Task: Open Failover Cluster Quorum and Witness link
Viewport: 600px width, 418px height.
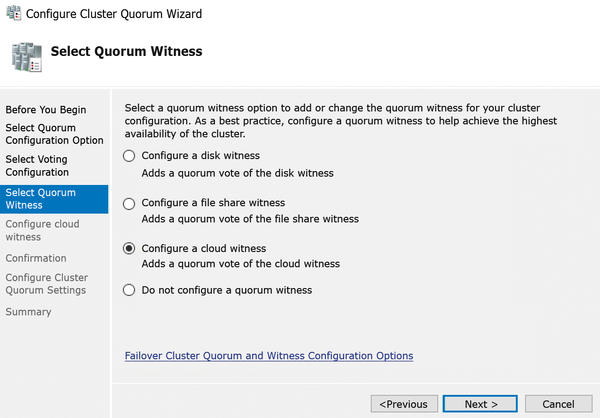Action: (268, 356)
